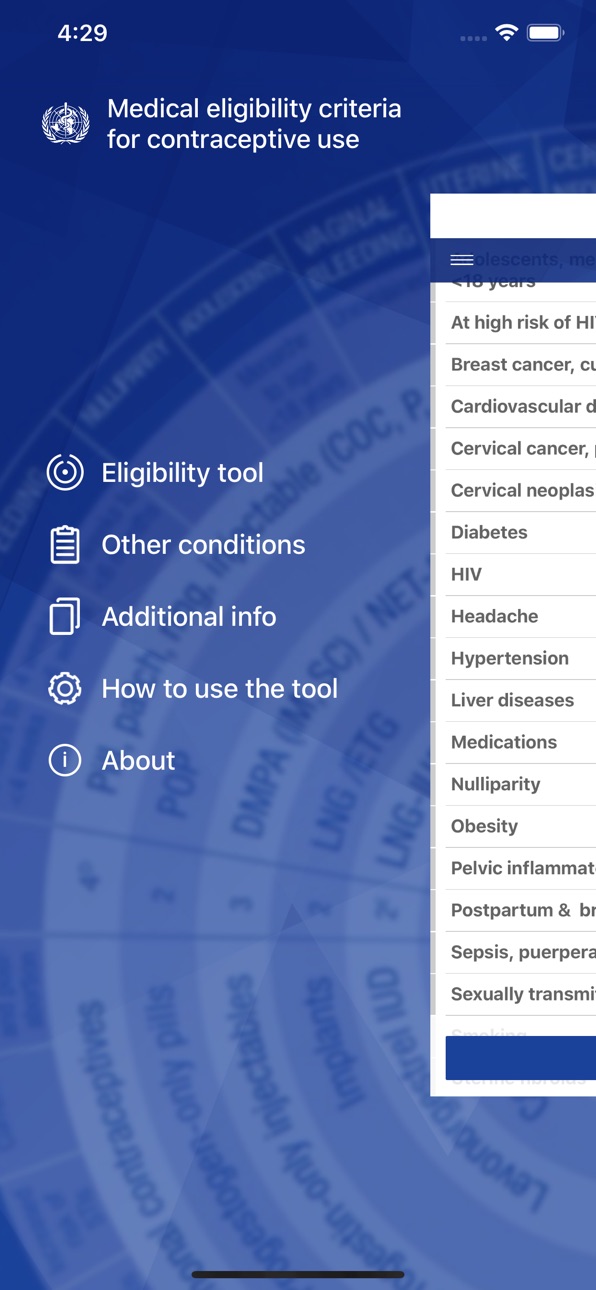Tap the Eligibility tool target icon
The image size is (596, 1290).
click(65, 472)
